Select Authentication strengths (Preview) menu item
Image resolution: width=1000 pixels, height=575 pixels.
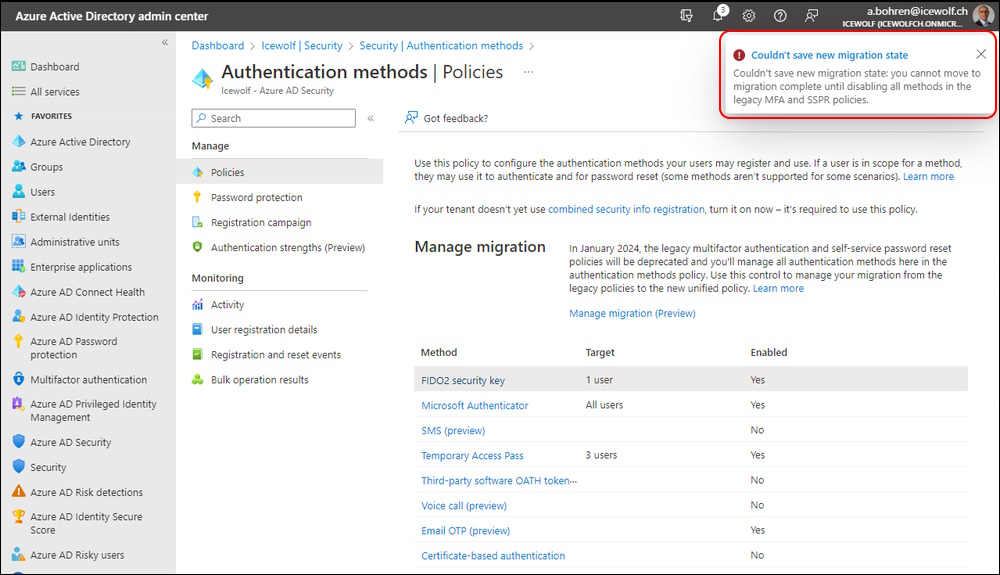288,247
